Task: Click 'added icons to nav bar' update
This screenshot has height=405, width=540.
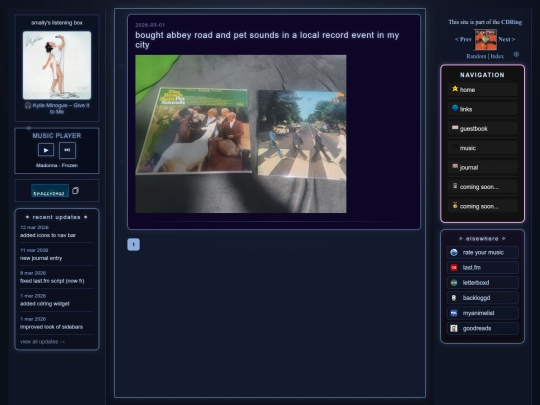Action: (x=48, y=235)
